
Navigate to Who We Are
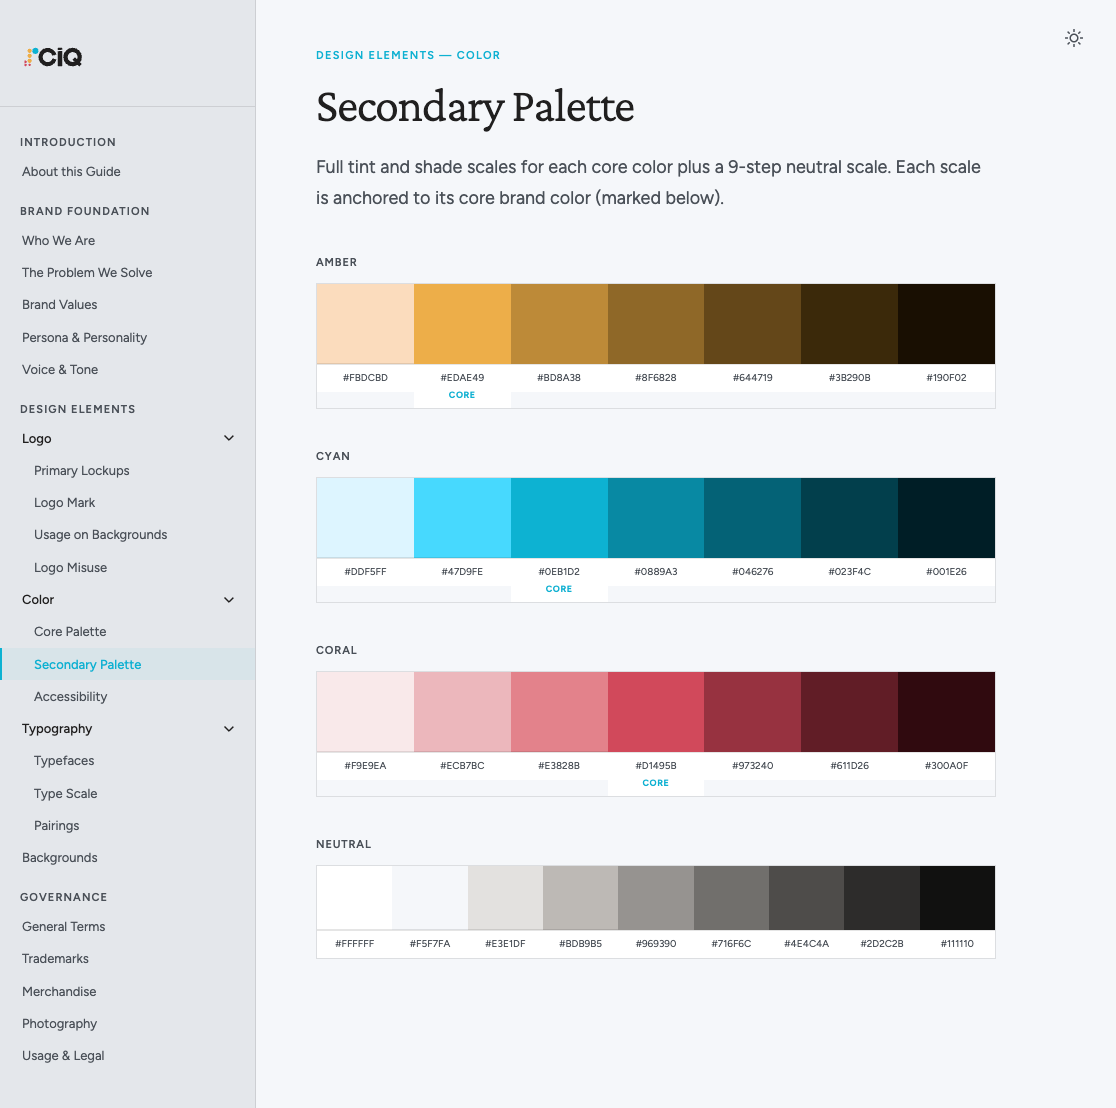(x=58, y=240)
